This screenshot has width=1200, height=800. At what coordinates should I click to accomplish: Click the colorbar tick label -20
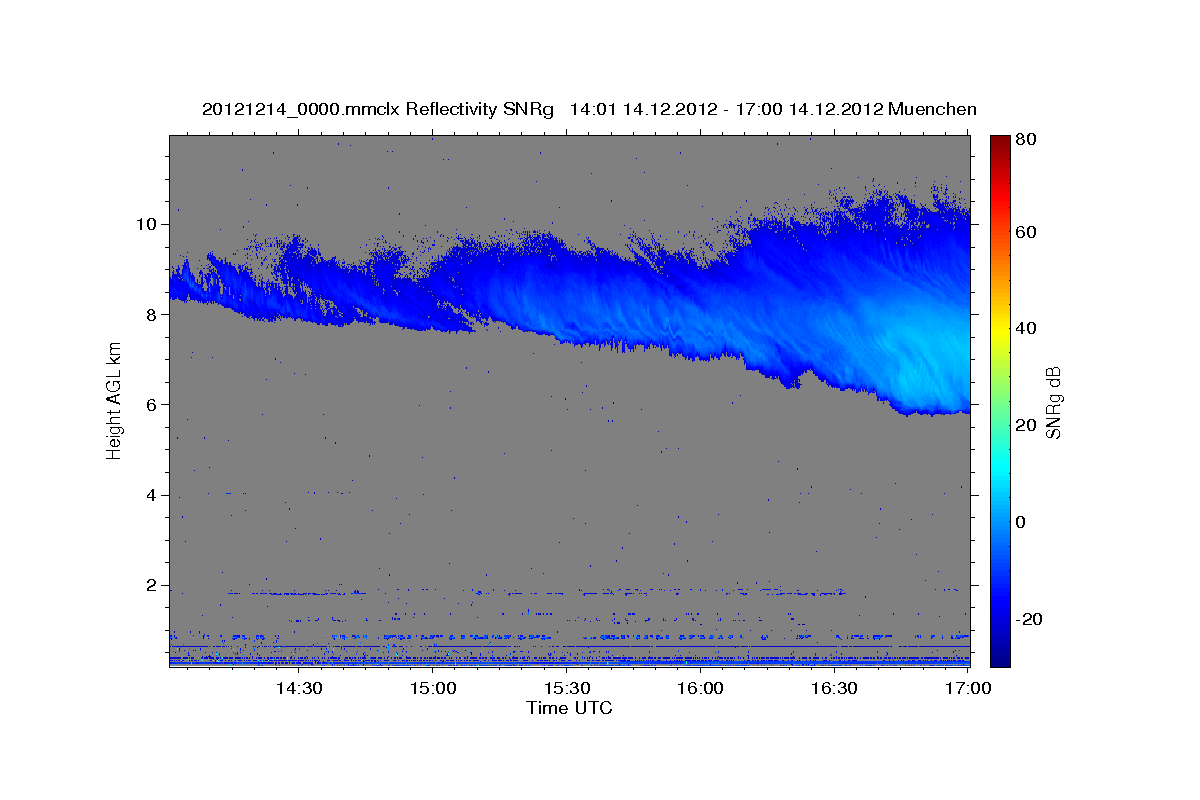1028,619
